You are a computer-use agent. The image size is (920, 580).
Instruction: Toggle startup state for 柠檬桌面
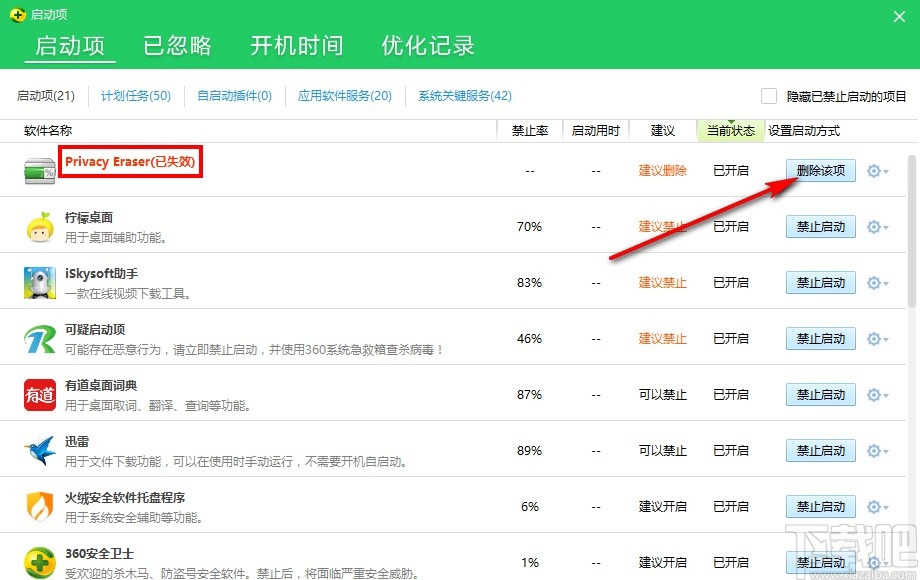tap(820, 226)
